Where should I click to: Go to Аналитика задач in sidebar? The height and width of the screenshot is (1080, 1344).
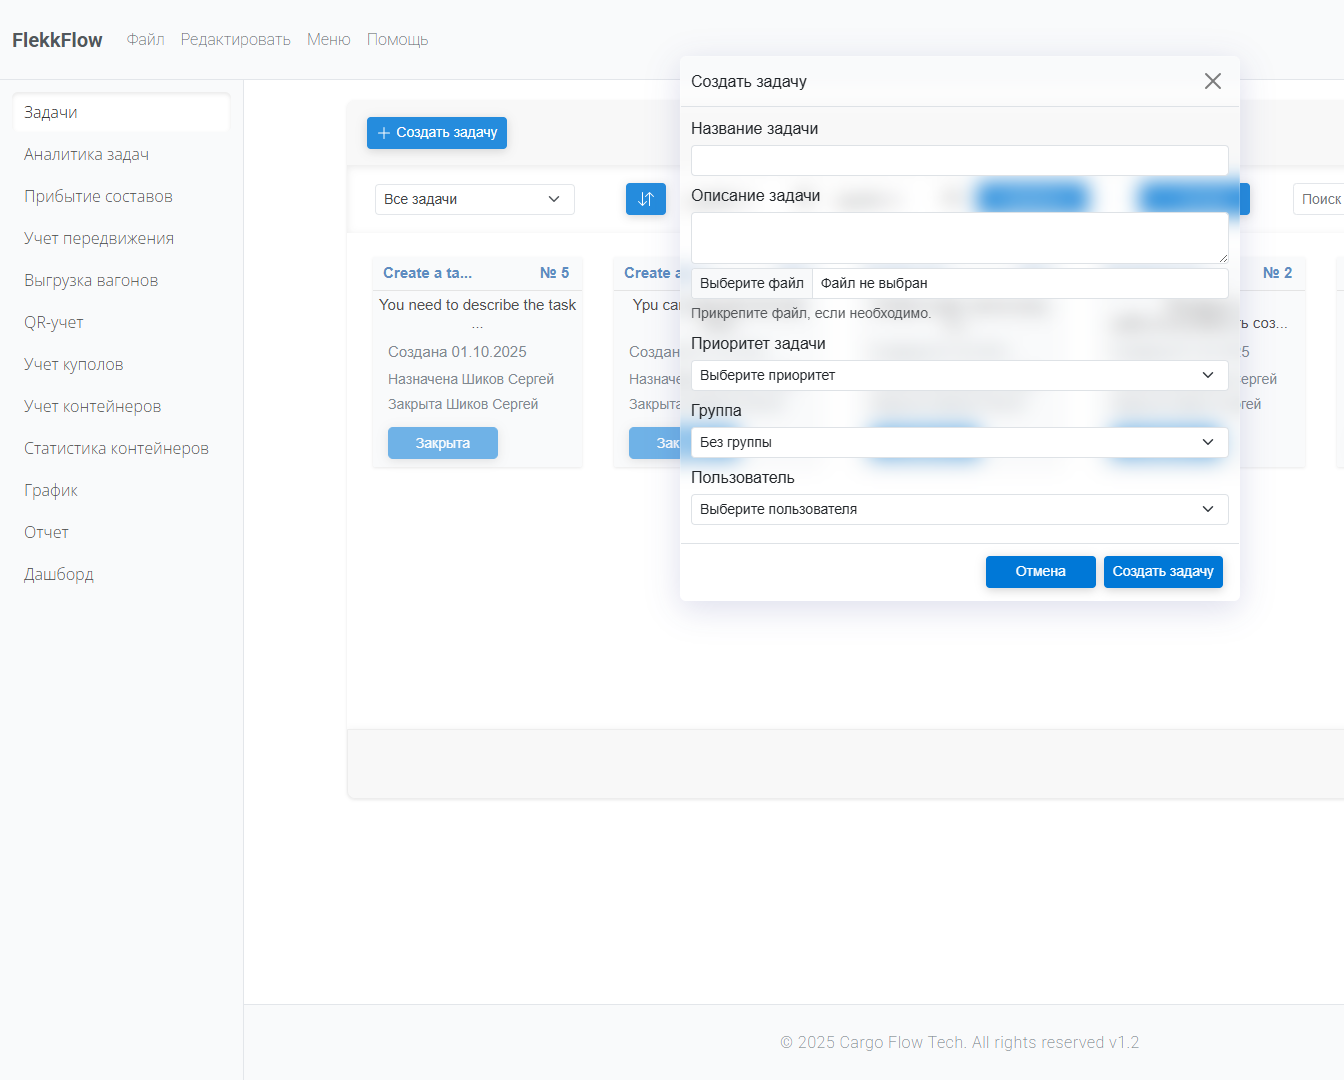86,155
